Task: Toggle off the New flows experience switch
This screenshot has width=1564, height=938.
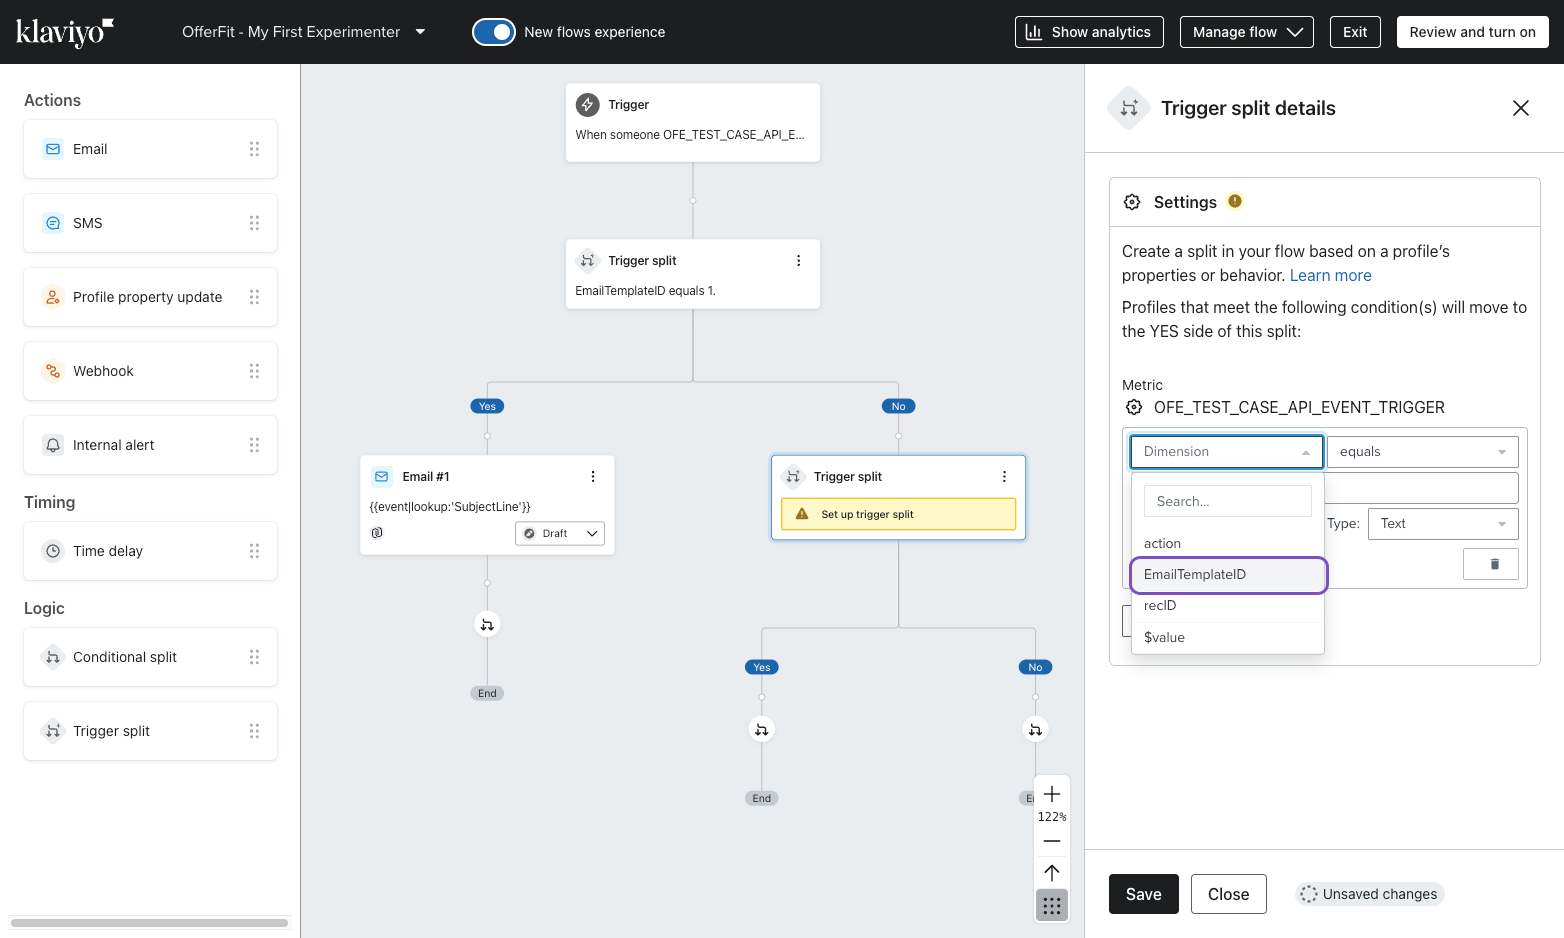Action: (494, 31)
